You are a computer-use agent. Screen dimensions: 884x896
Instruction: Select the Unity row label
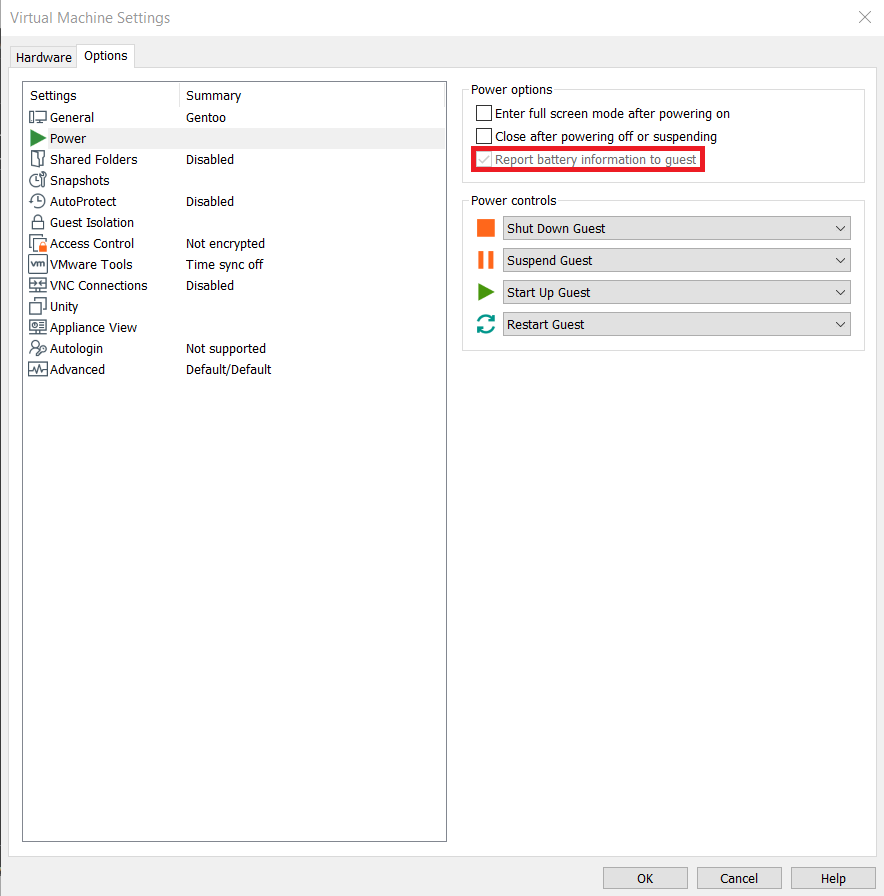tap(64, 306)
